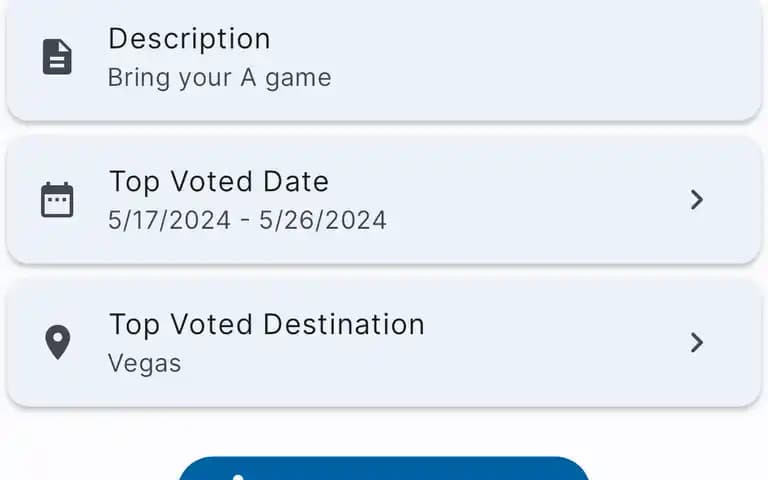The image size is (768, 480).
Task: Click the Vegas destination text
Action: tap(144, 363)
